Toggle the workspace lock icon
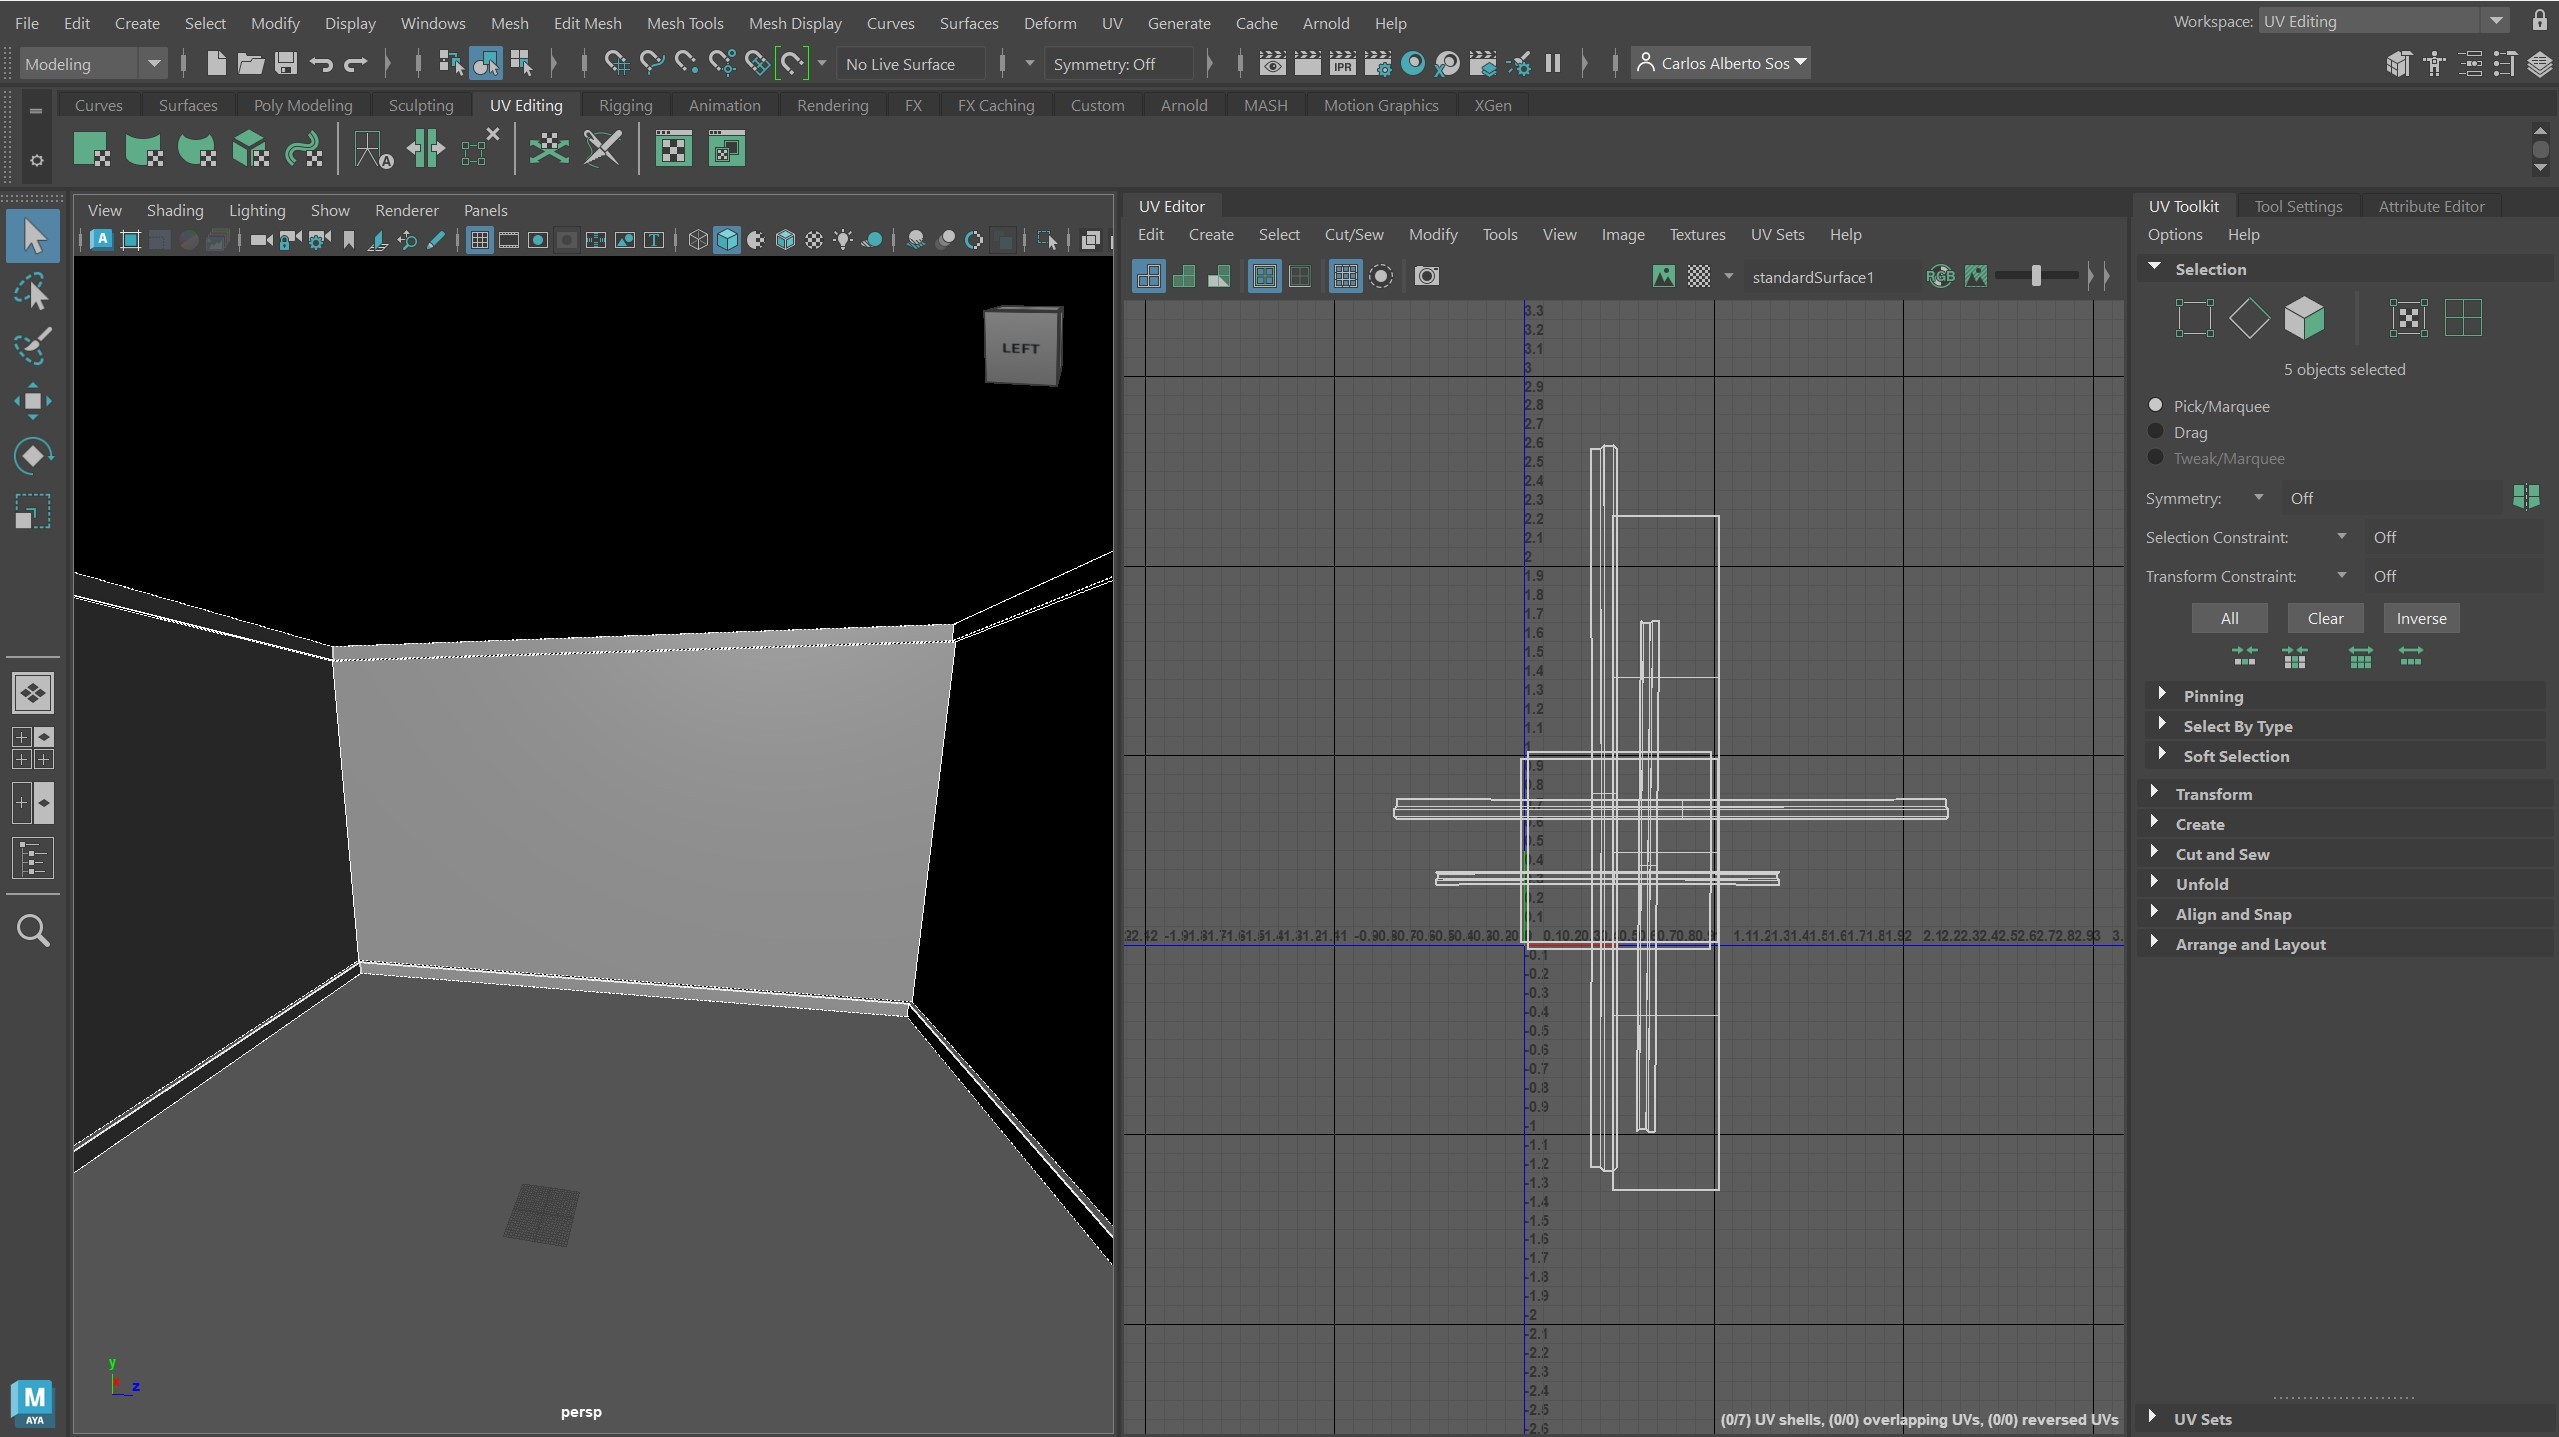2559x1437 pixels. (2539, 20)
